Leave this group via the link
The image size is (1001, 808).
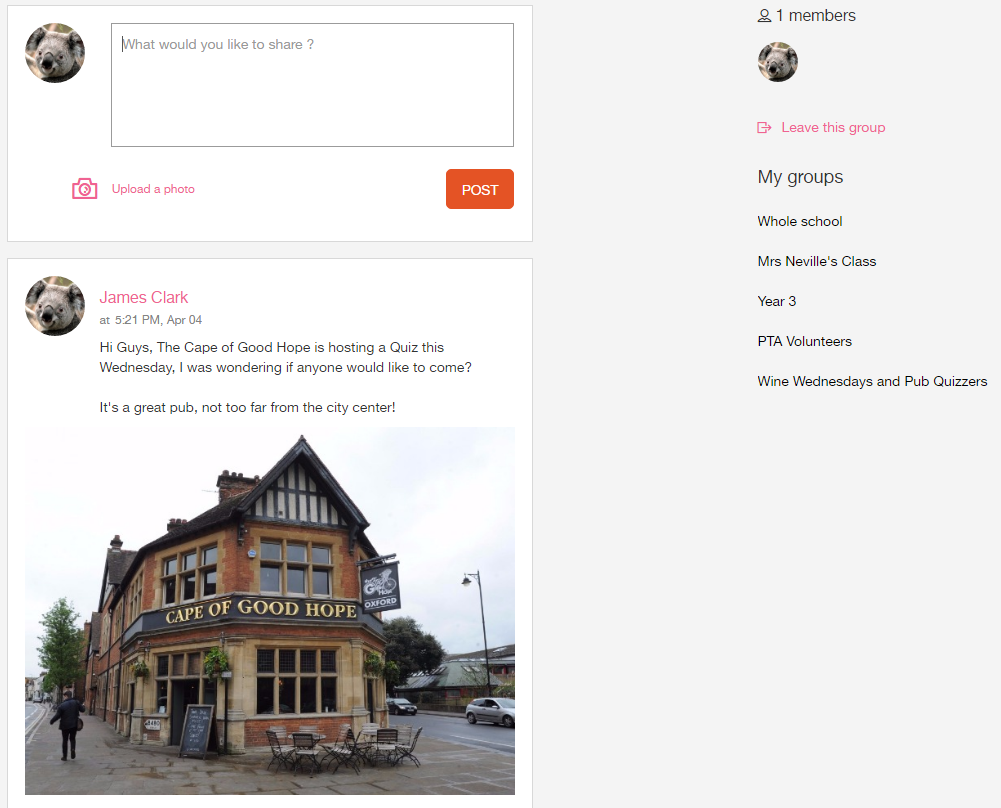pos(833,128)
